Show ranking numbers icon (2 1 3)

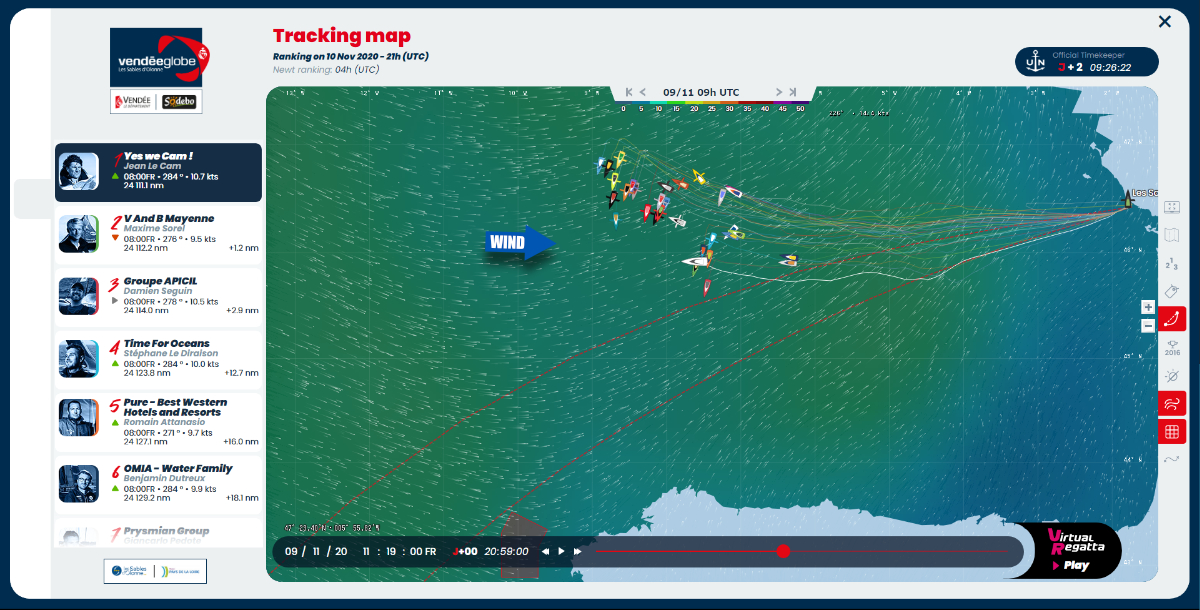point(1172,263)
